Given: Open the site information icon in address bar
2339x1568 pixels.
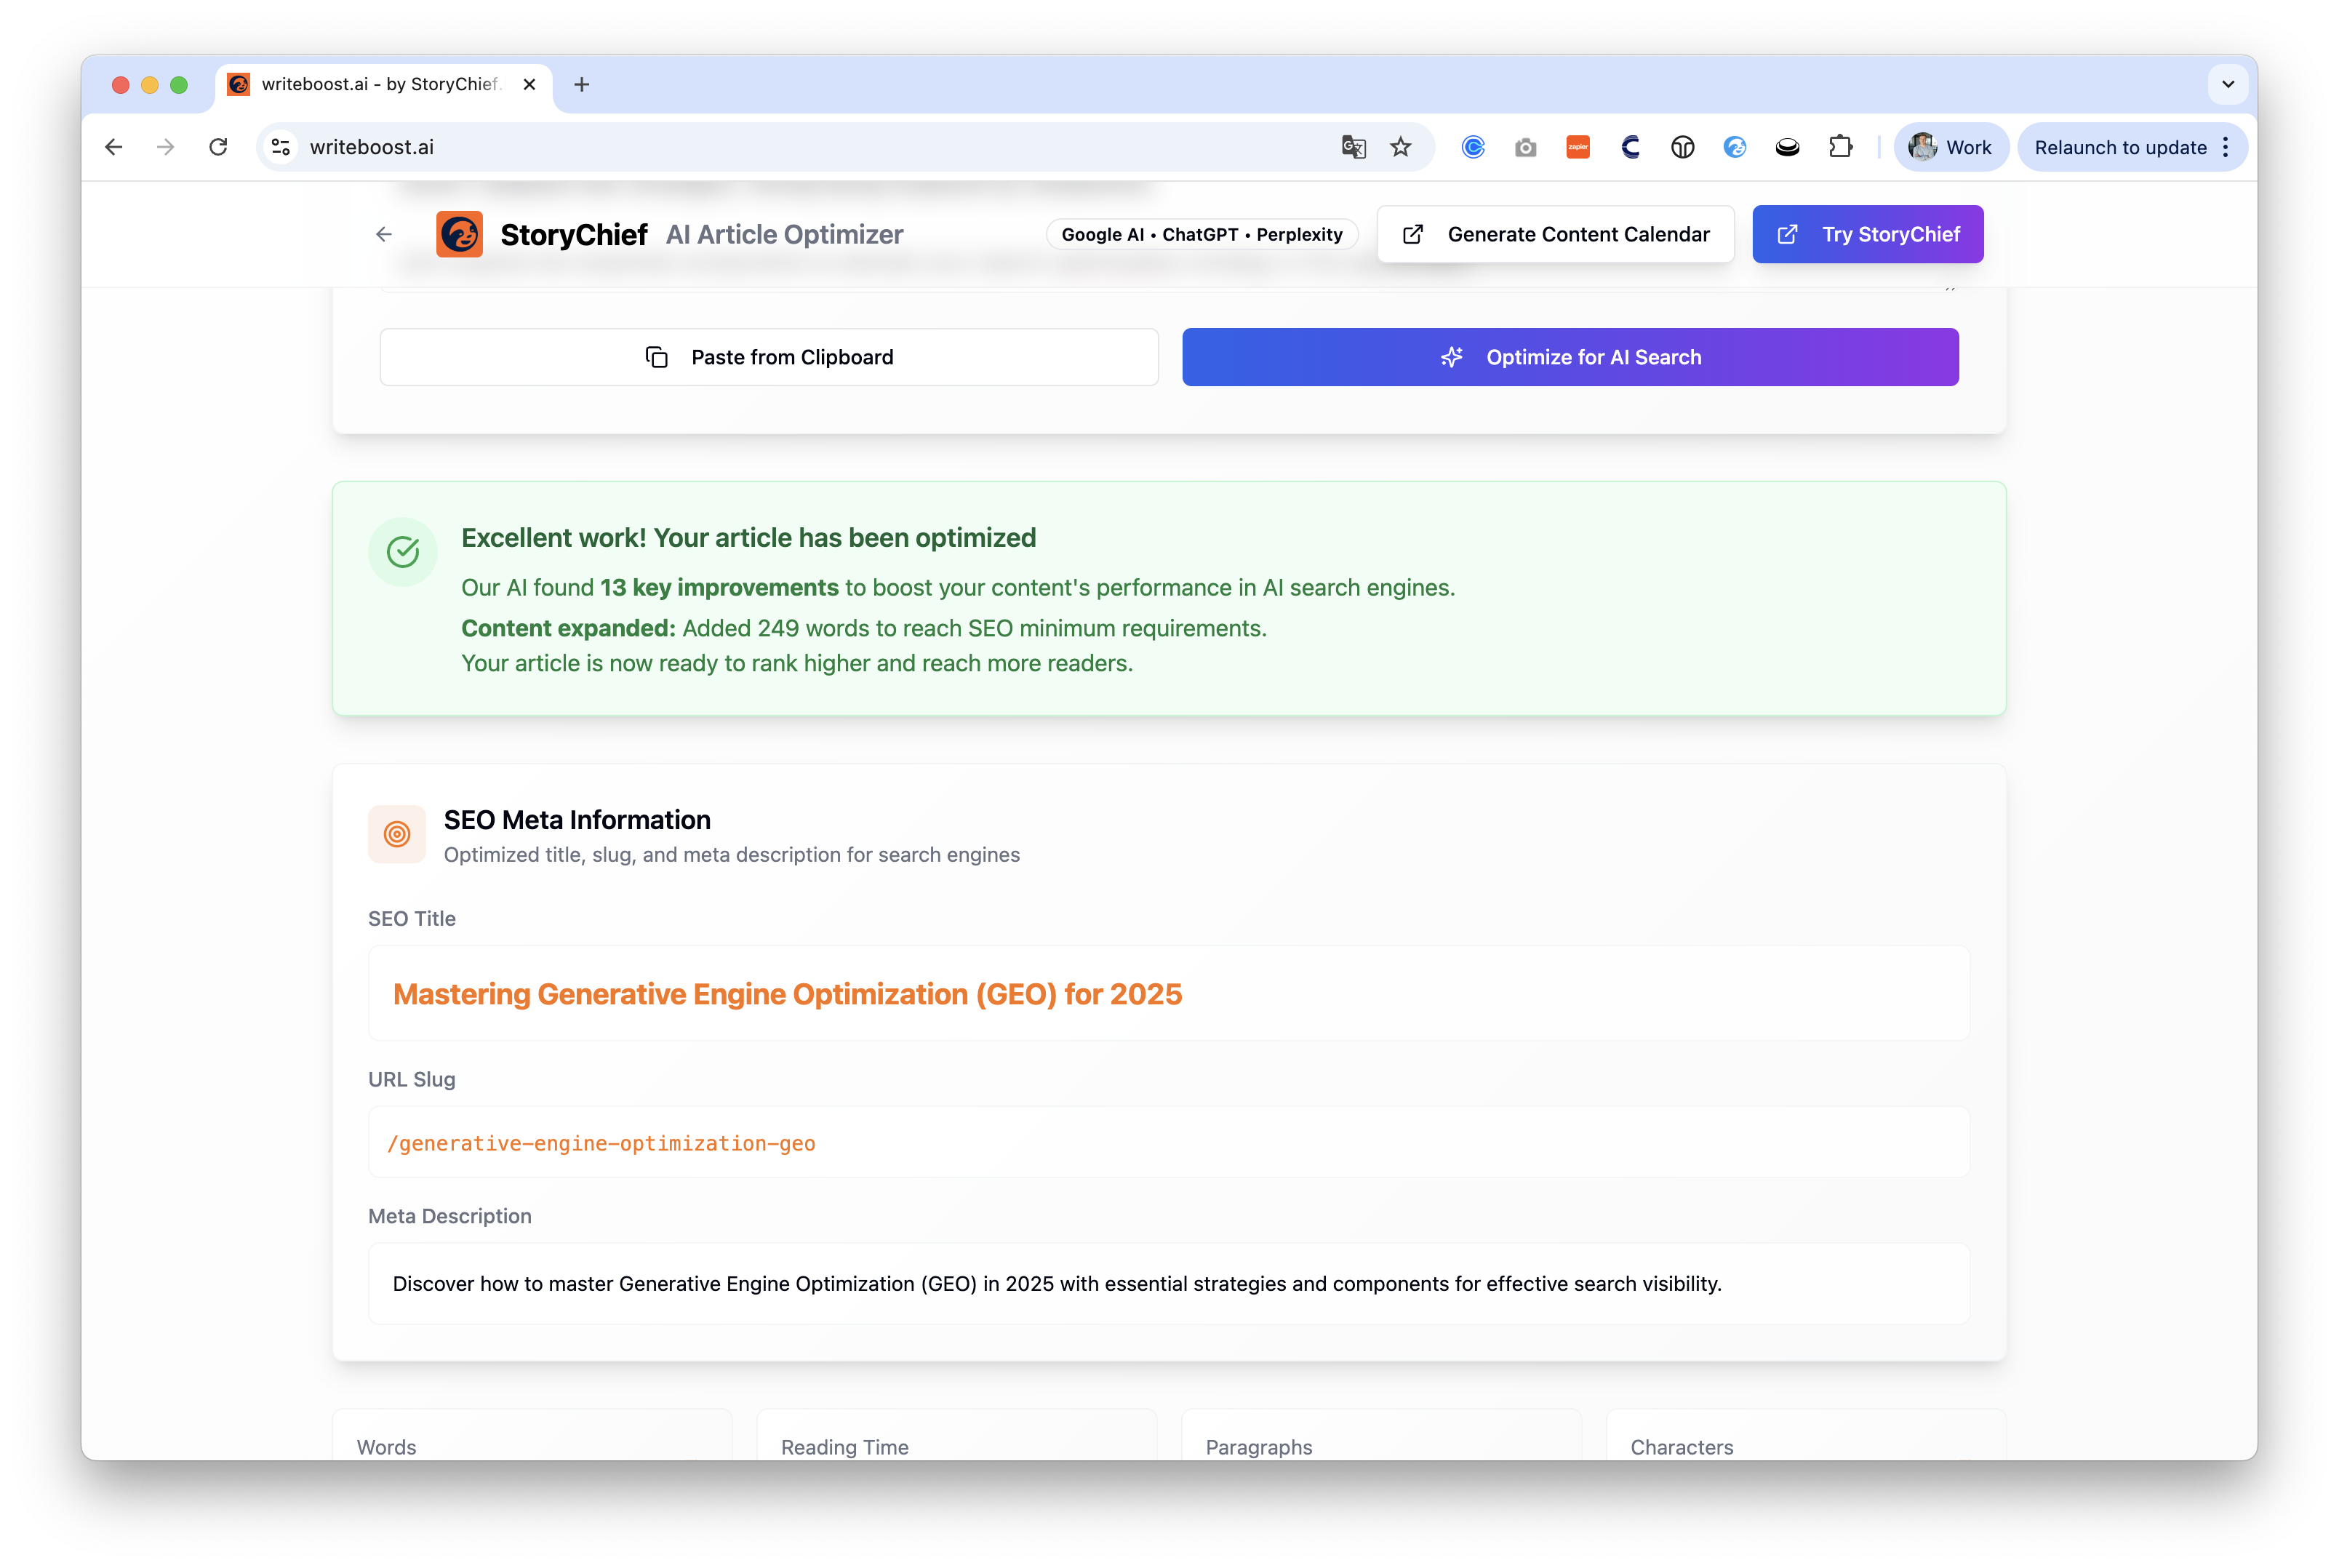Looking at the screenshot, I should tap(281, 147).
